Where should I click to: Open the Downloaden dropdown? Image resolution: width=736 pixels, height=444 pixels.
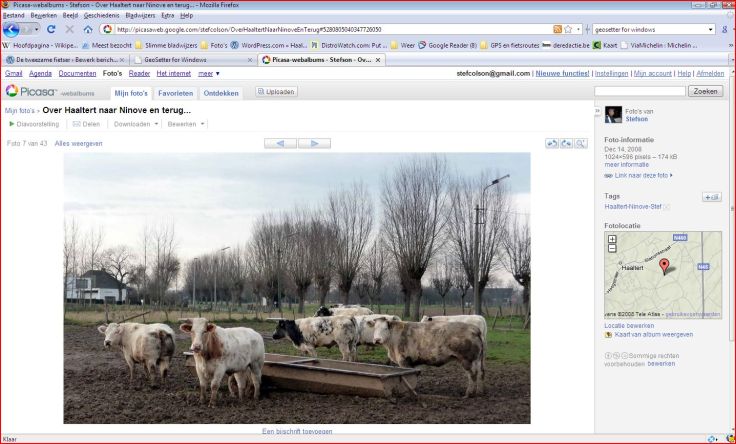[135, 124]
